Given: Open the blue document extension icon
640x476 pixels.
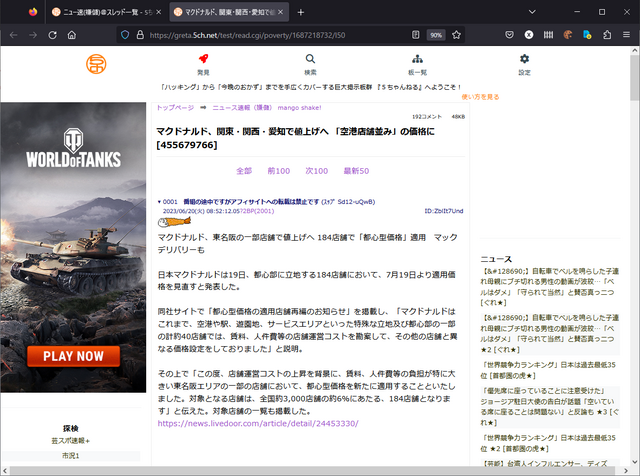Looking at the screenshot, I should (587, 35).
